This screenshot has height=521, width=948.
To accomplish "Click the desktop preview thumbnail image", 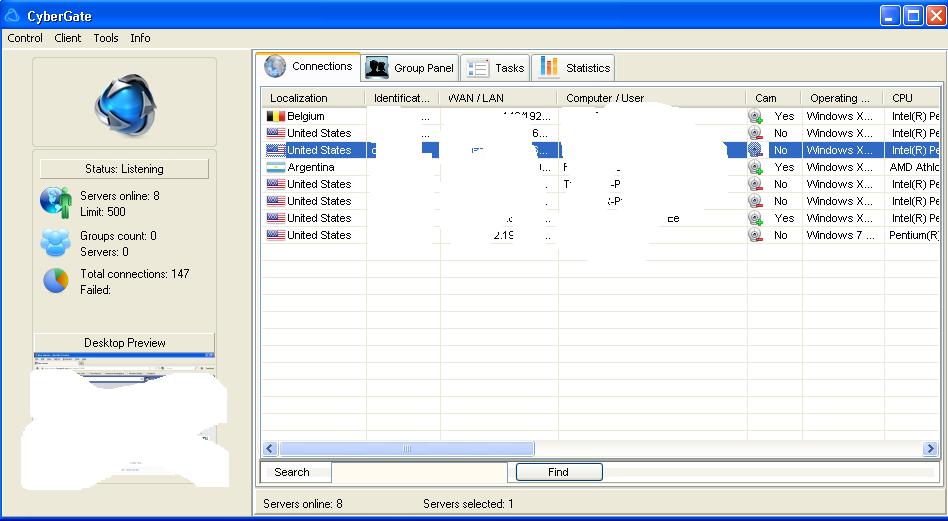I will [x=124, y=418].
